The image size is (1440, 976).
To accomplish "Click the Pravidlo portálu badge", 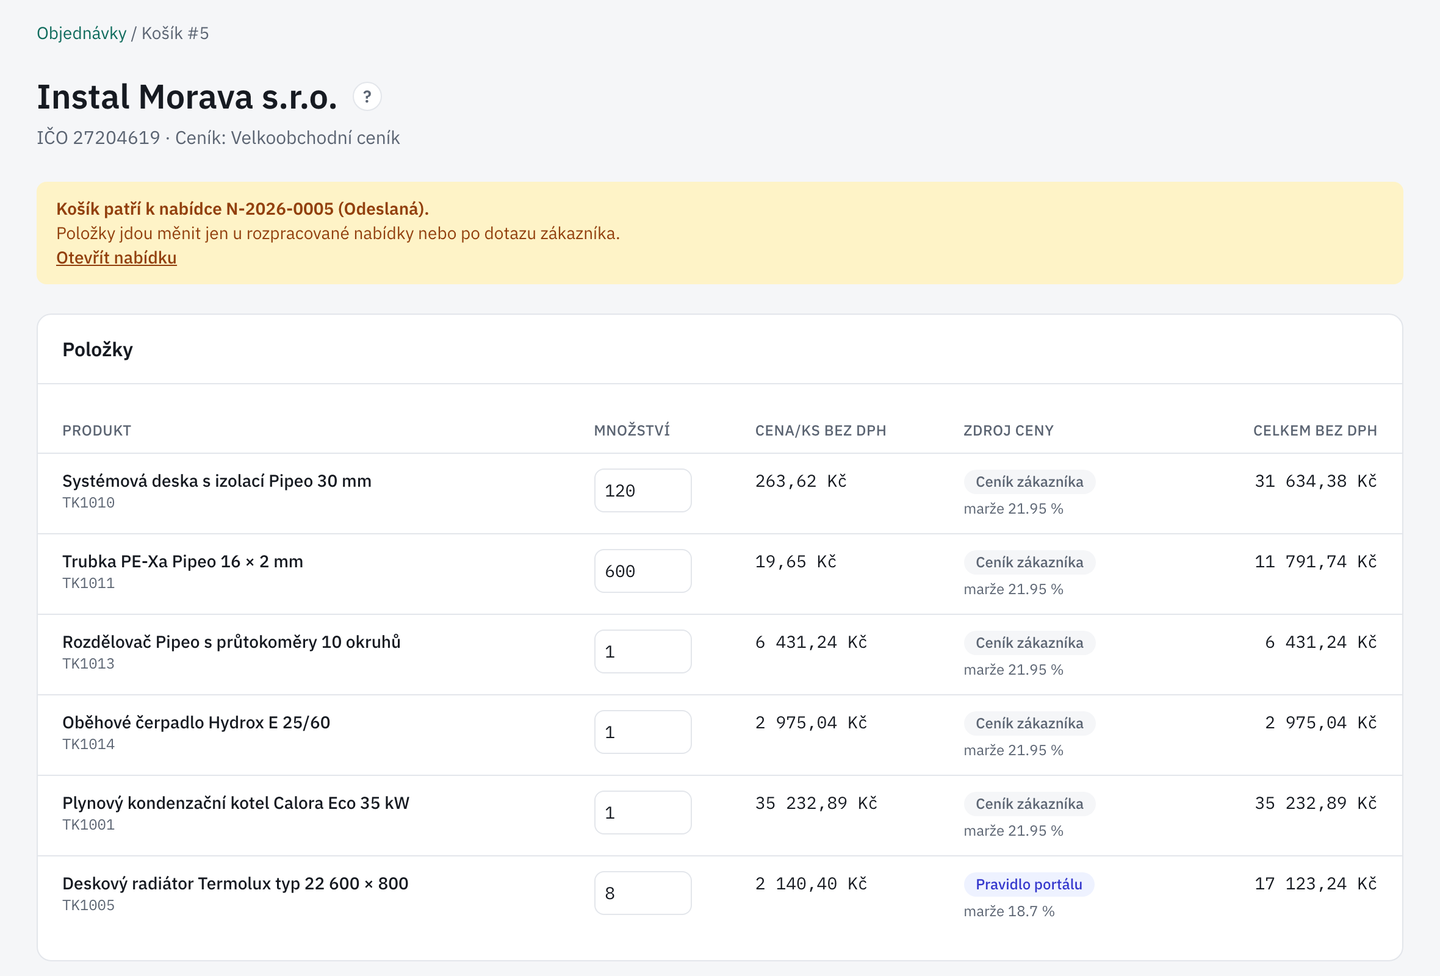I will tap(1029, 884).
